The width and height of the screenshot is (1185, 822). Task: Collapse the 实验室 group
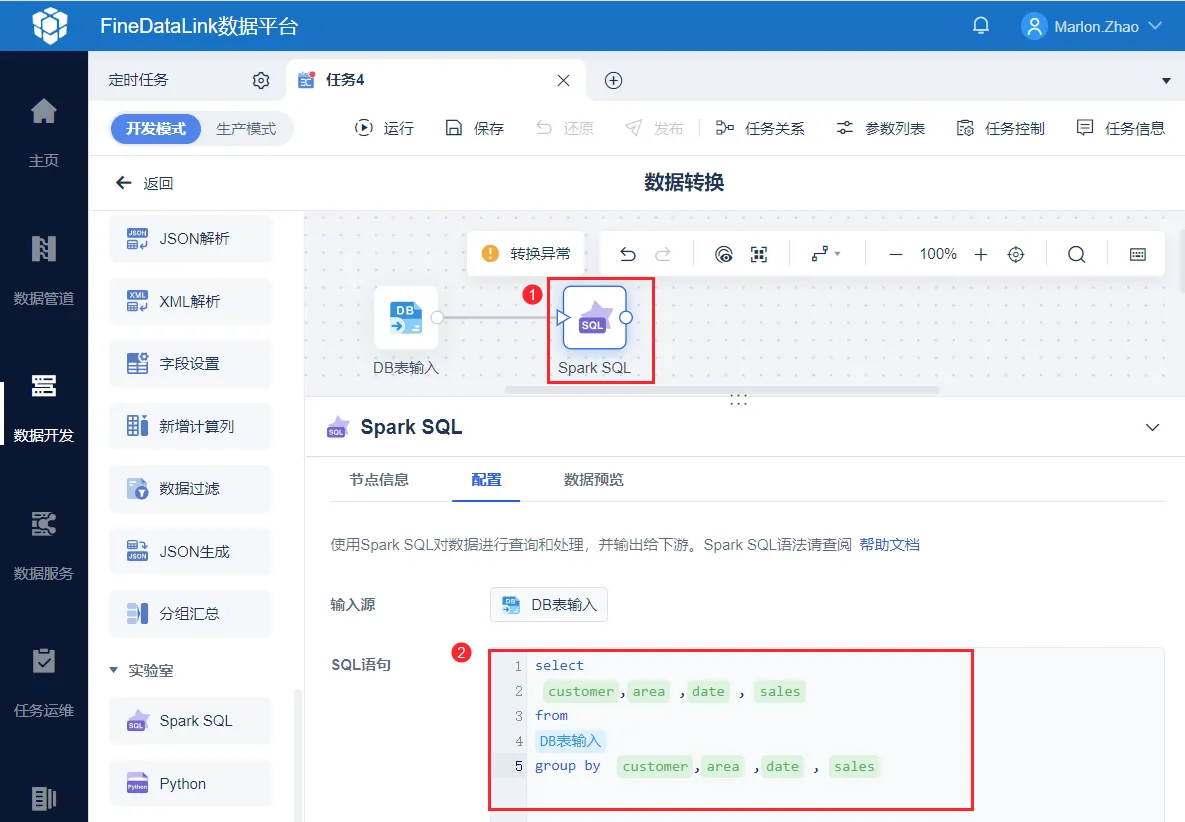[x=113, y=670]
